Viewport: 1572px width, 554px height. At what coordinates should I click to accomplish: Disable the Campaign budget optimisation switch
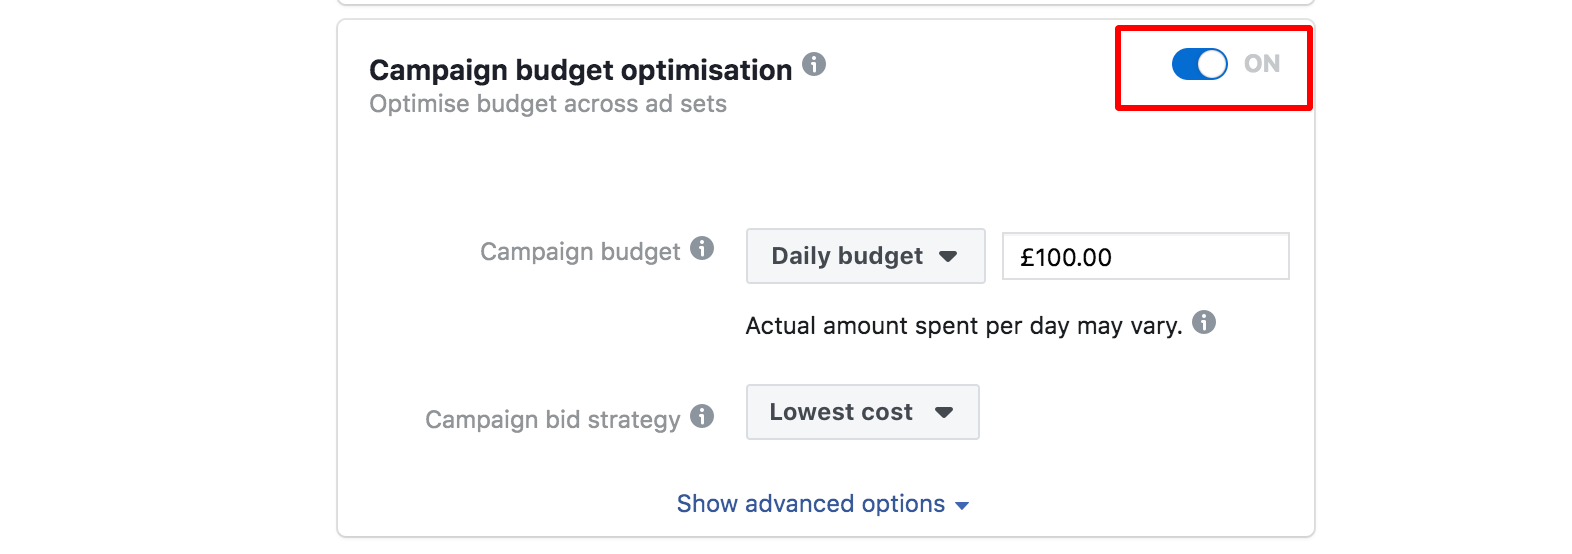[1199, 64]
